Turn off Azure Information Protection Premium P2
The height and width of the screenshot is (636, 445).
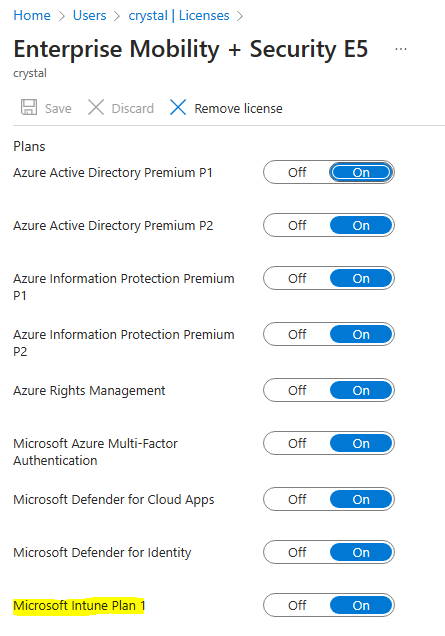(x=297, y=334)
